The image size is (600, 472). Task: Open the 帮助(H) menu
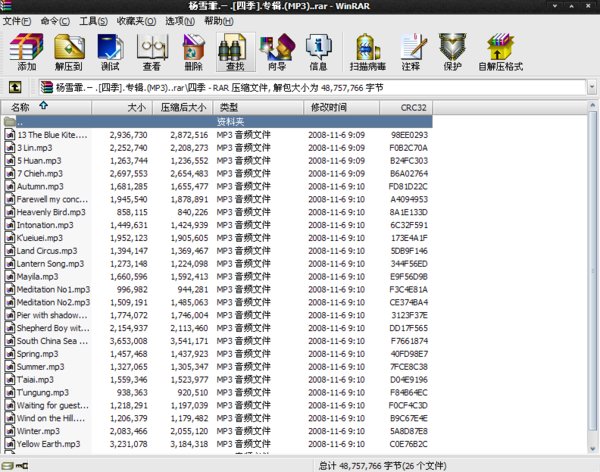click(218, 21)
